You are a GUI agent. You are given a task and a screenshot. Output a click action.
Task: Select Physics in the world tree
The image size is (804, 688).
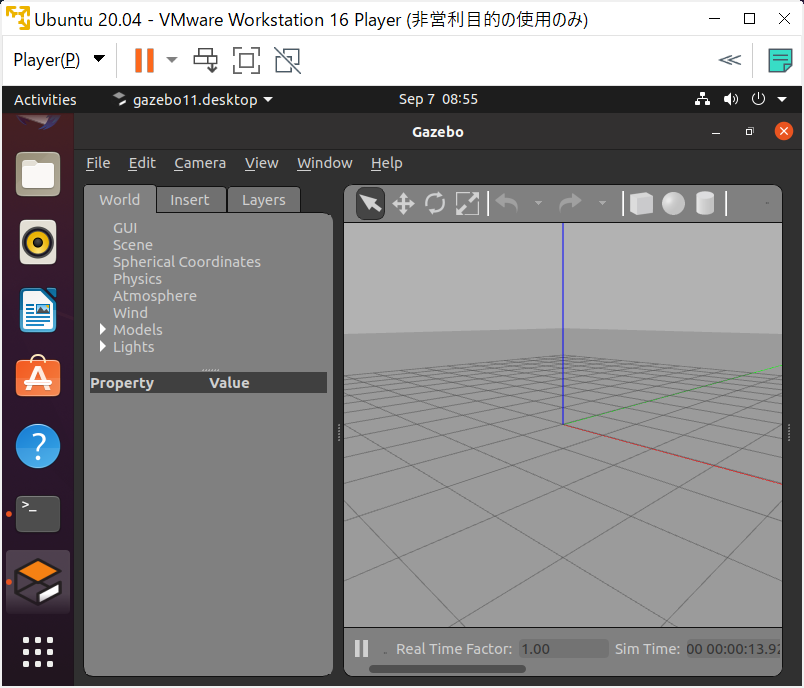coord(137,279)
